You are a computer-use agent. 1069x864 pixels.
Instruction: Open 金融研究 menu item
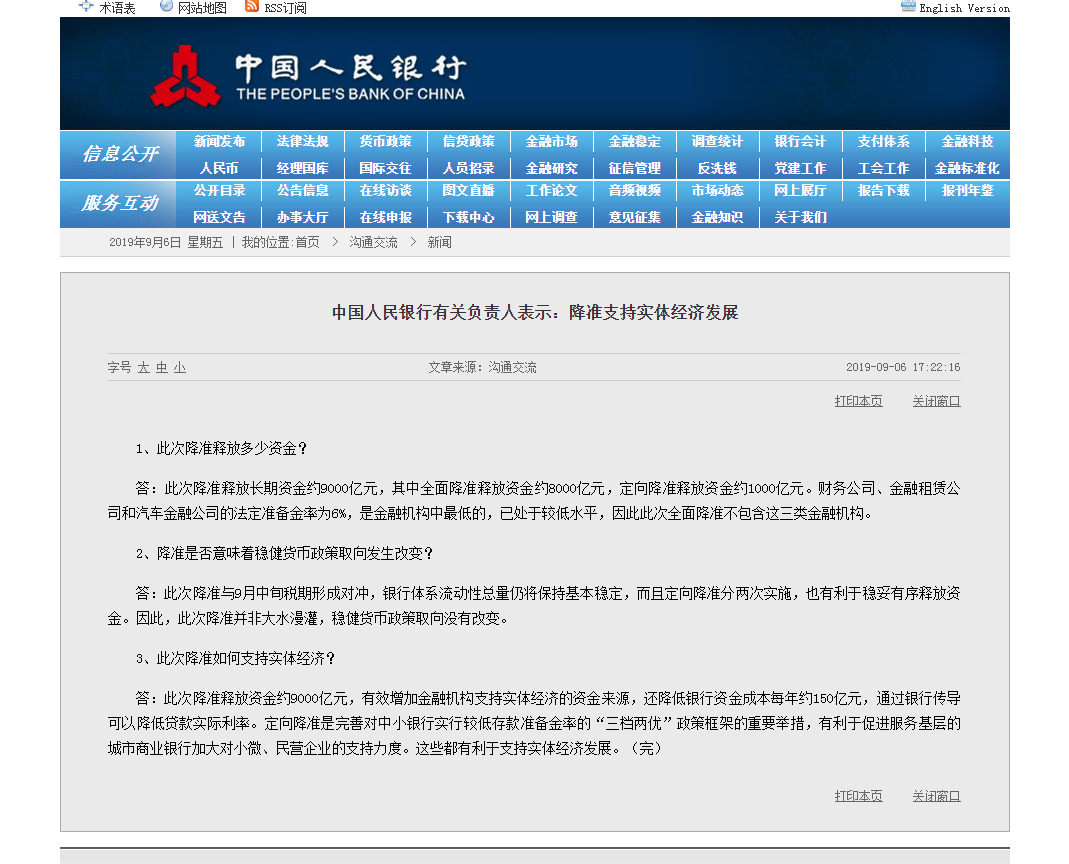[552, 168]
